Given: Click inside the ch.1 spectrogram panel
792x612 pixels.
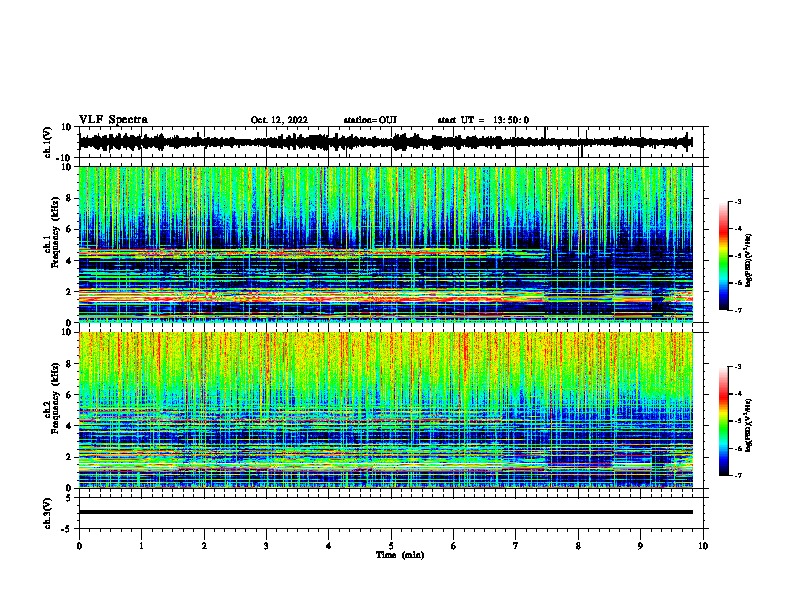Looking at the screenshot, I should click(x=385, y=244).
